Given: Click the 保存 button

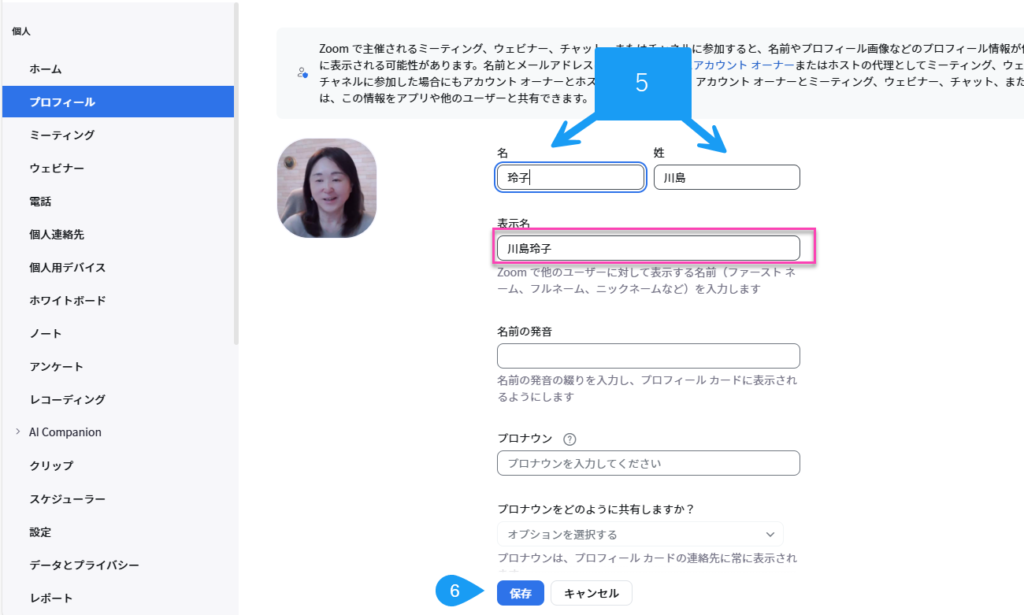Looking at the screenshot, I should [520, 593].
